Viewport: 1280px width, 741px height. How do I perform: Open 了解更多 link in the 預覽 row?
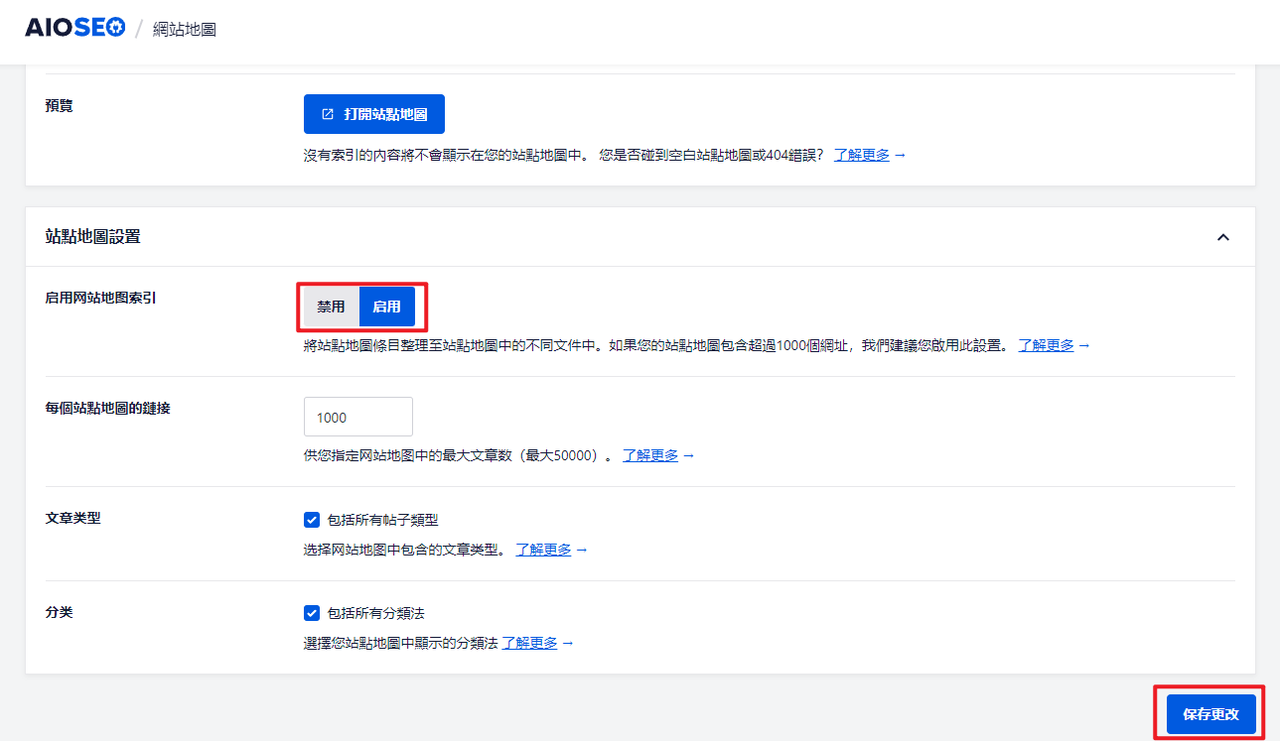(x=861, y=156)
